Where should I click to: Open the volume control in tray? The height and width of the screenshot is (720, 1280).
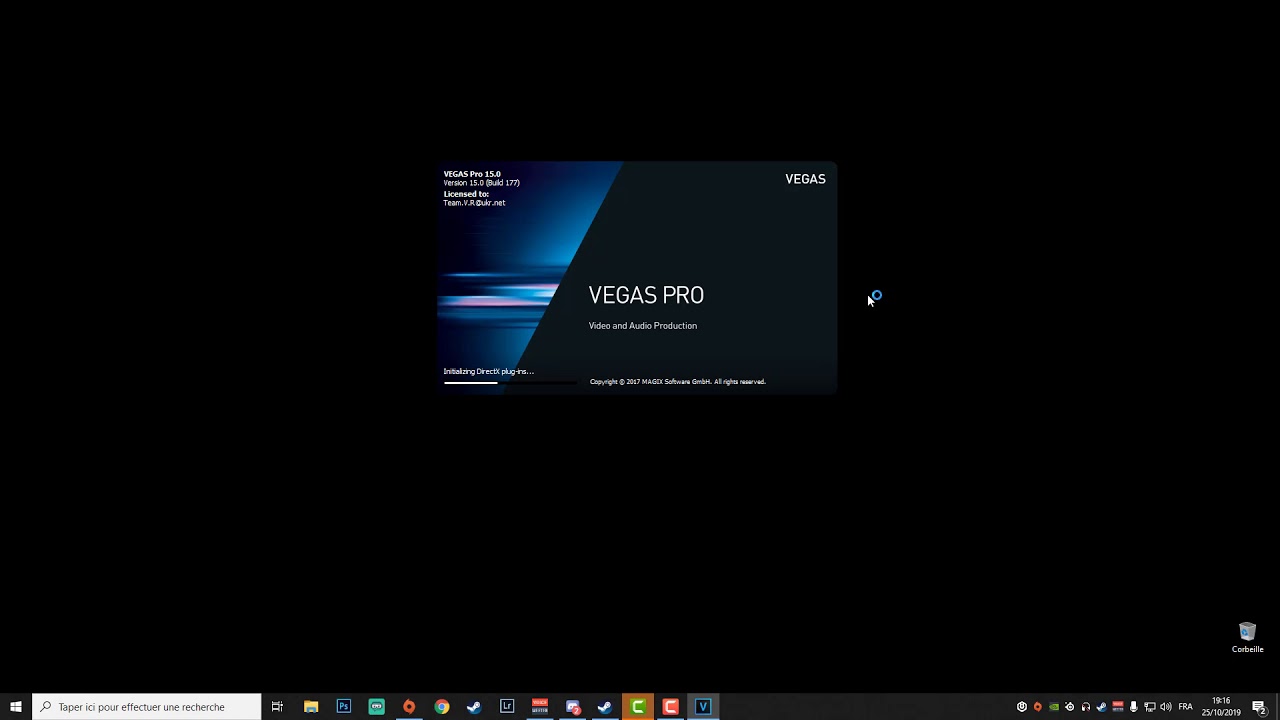tap(1166, 707)
